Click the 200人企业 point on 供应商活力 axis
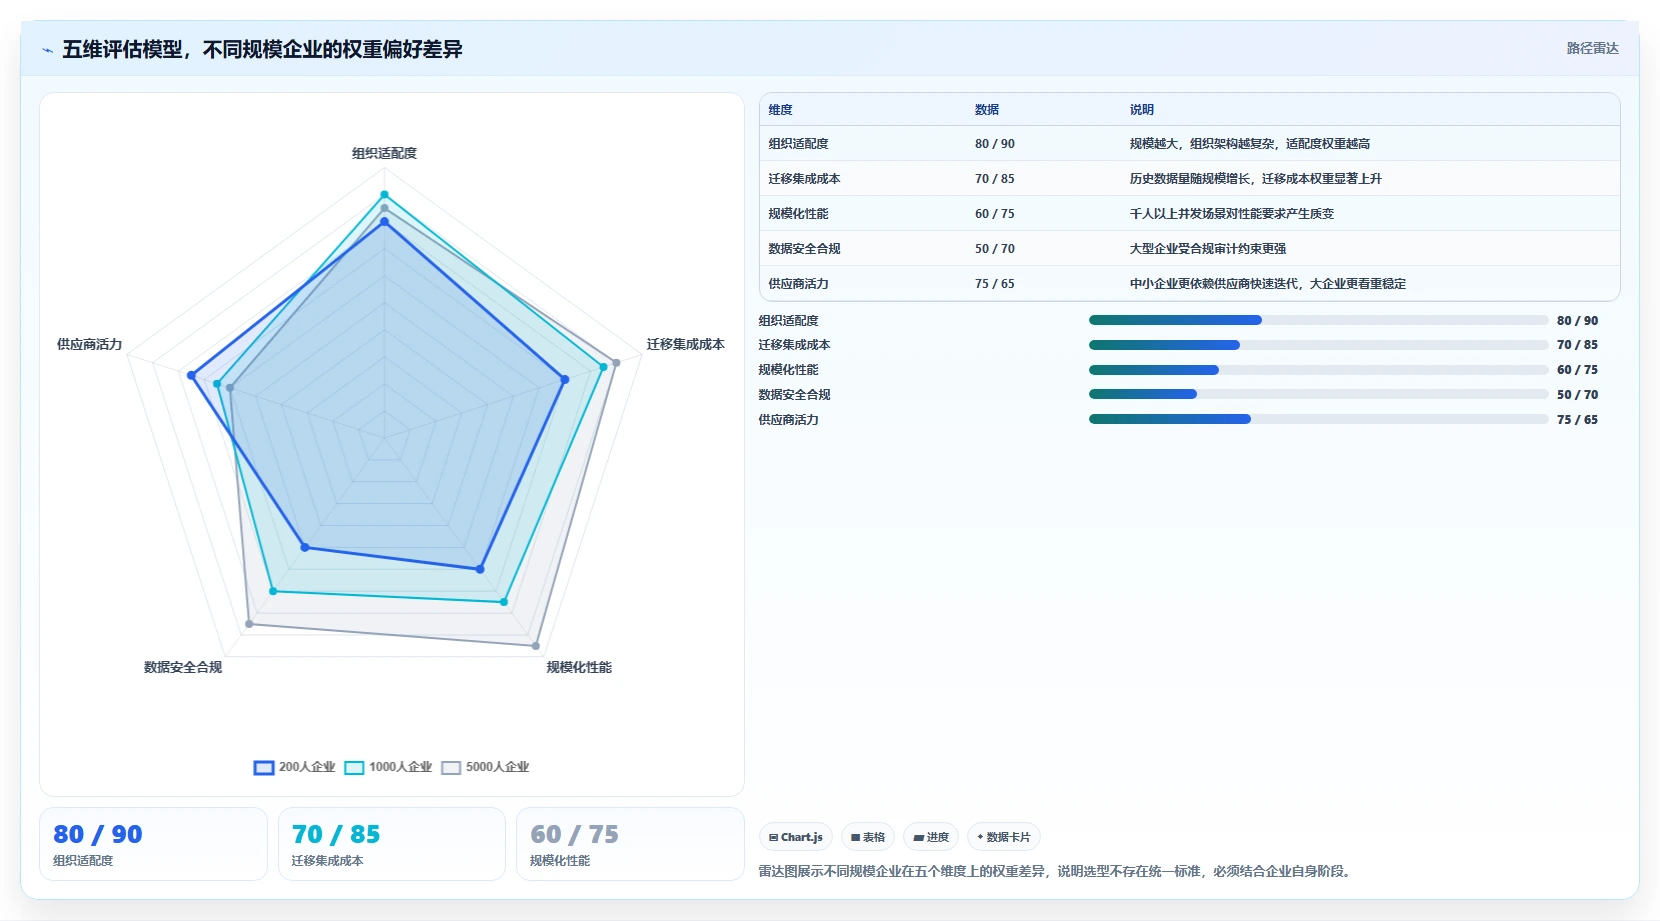The height and width of the screenshot is (921, 1660). (x=191, y=376)
